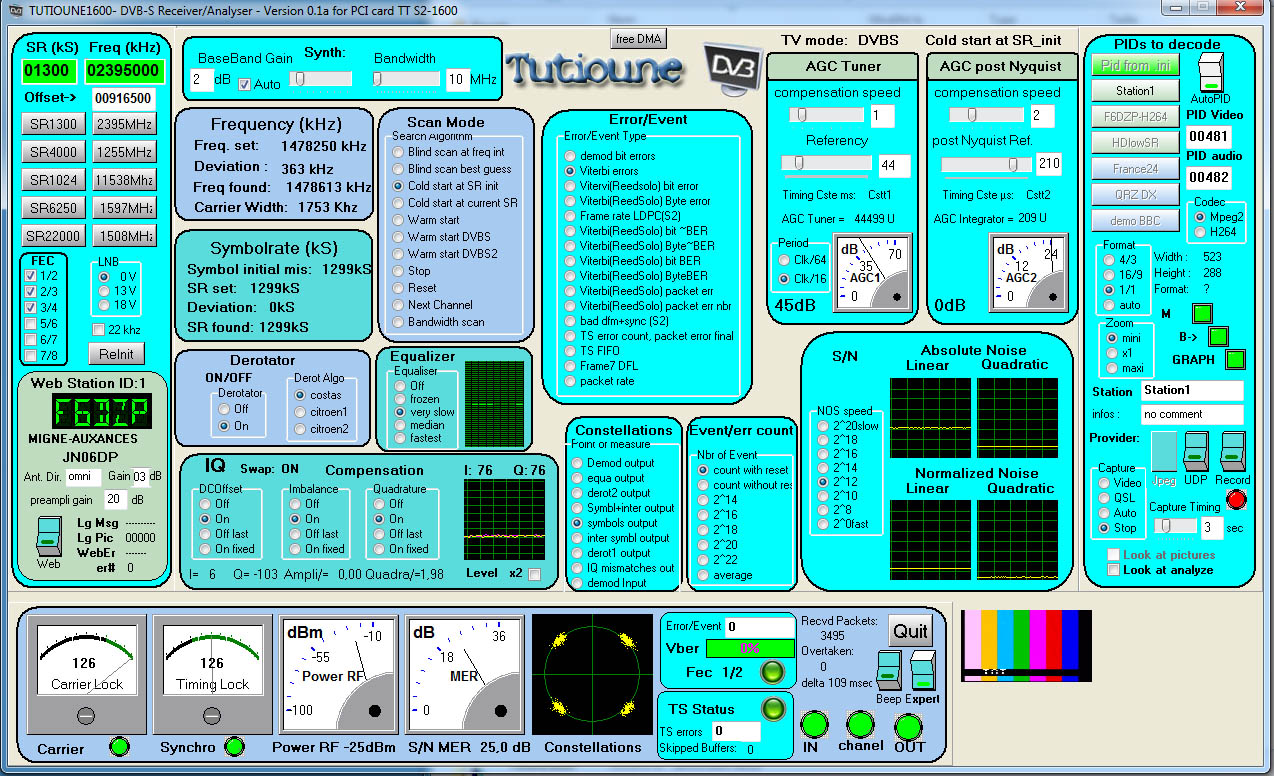Set equaliser to fastest
Screen dimensions: 1274x776
402,438
